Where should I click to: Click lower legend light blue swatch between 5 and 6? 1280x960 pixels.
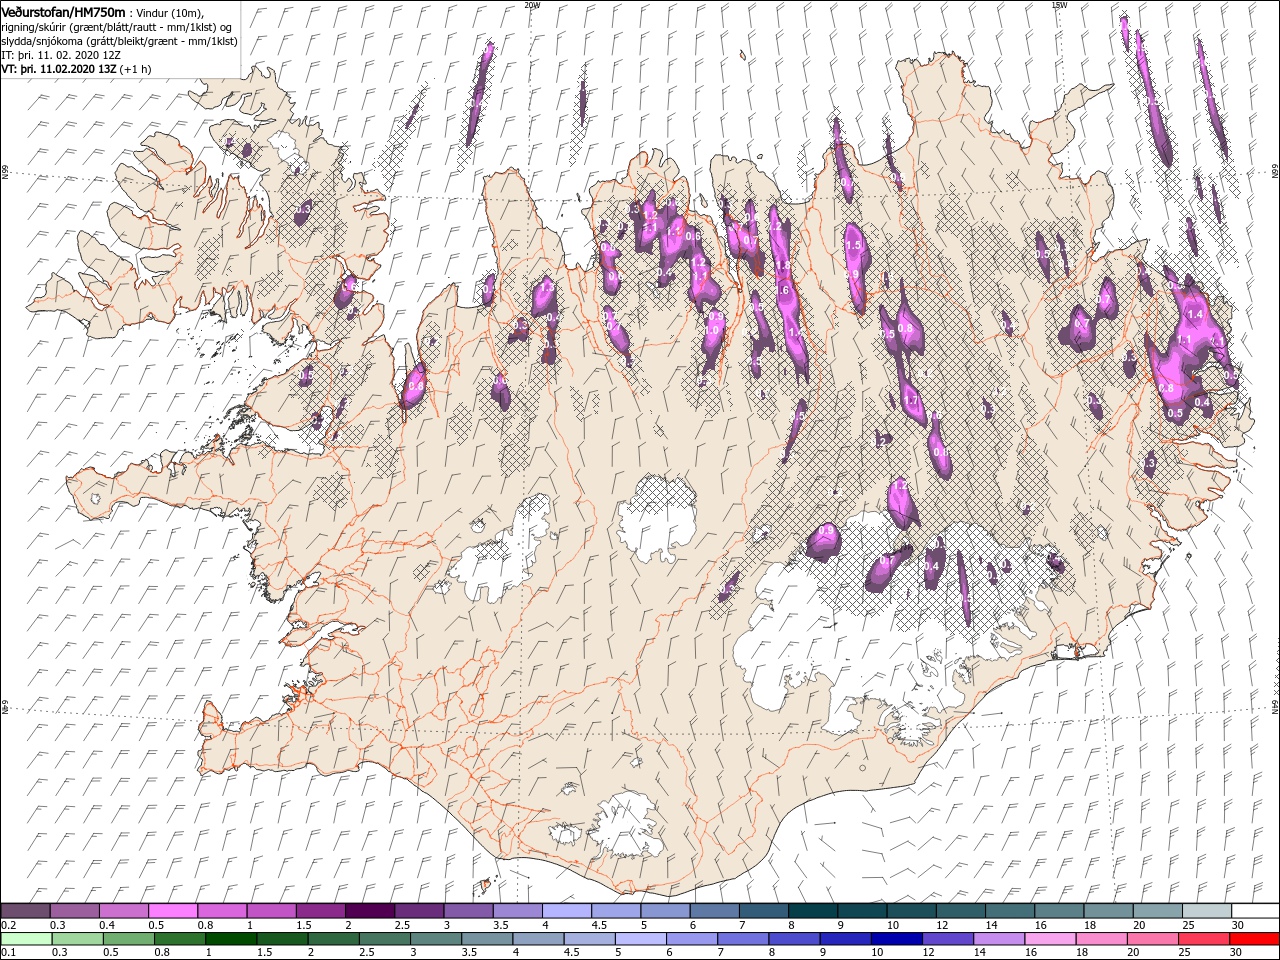point(640,939)
